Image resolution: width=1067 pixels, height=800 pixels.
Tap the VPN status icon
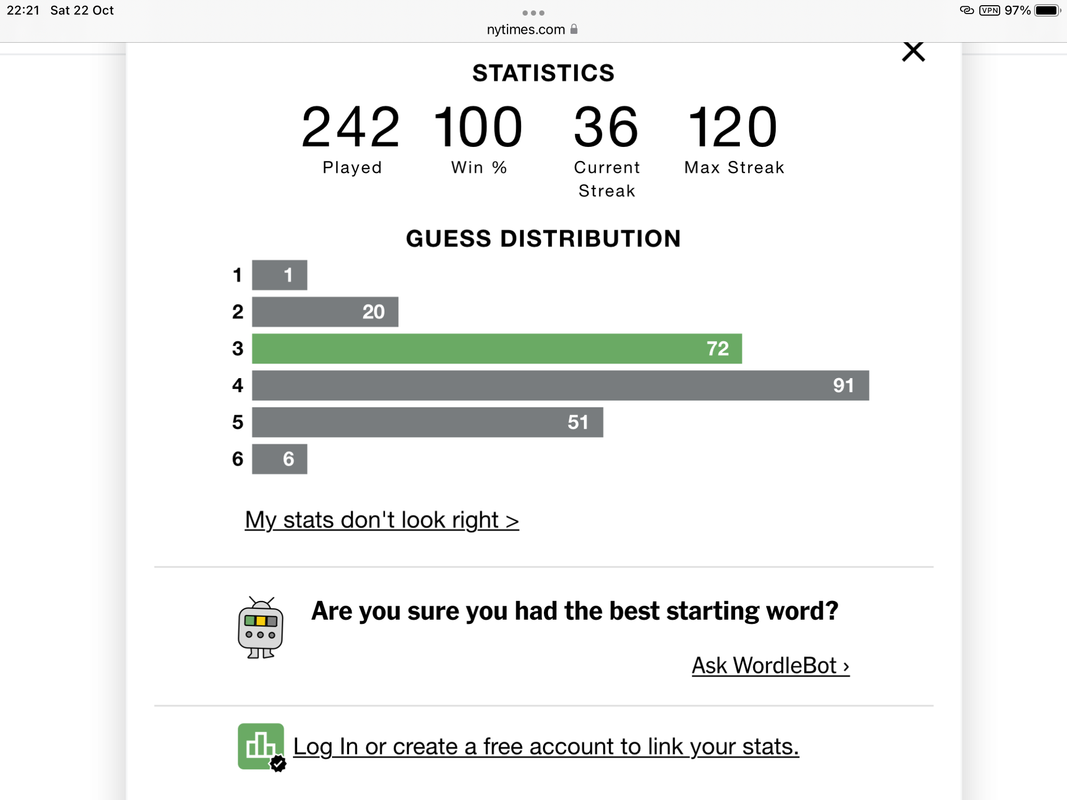(x=989, y=10)
